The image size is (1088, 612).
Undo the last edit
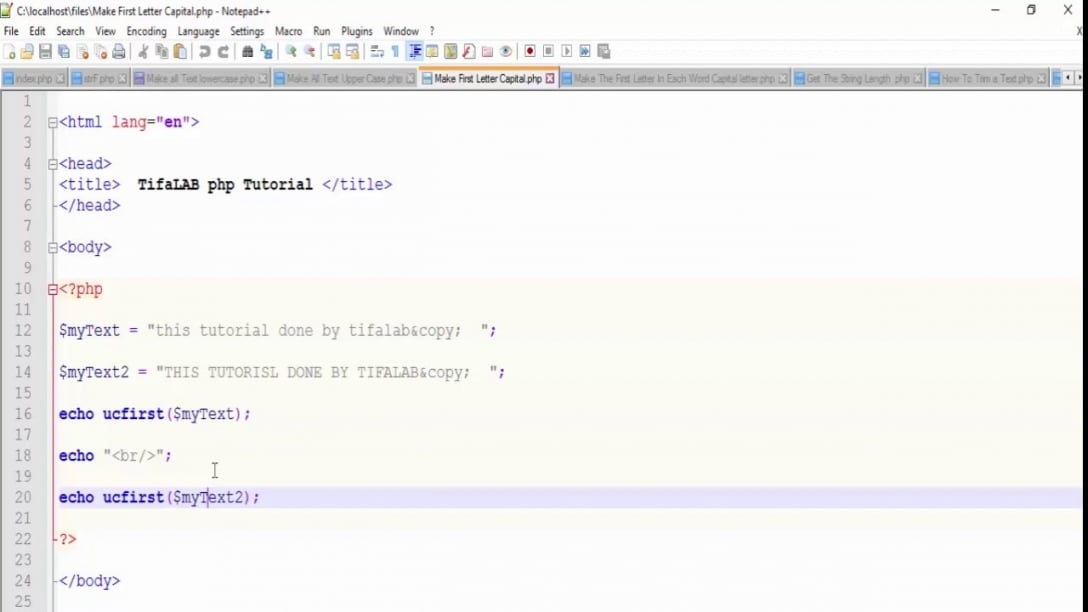[205, 51]
